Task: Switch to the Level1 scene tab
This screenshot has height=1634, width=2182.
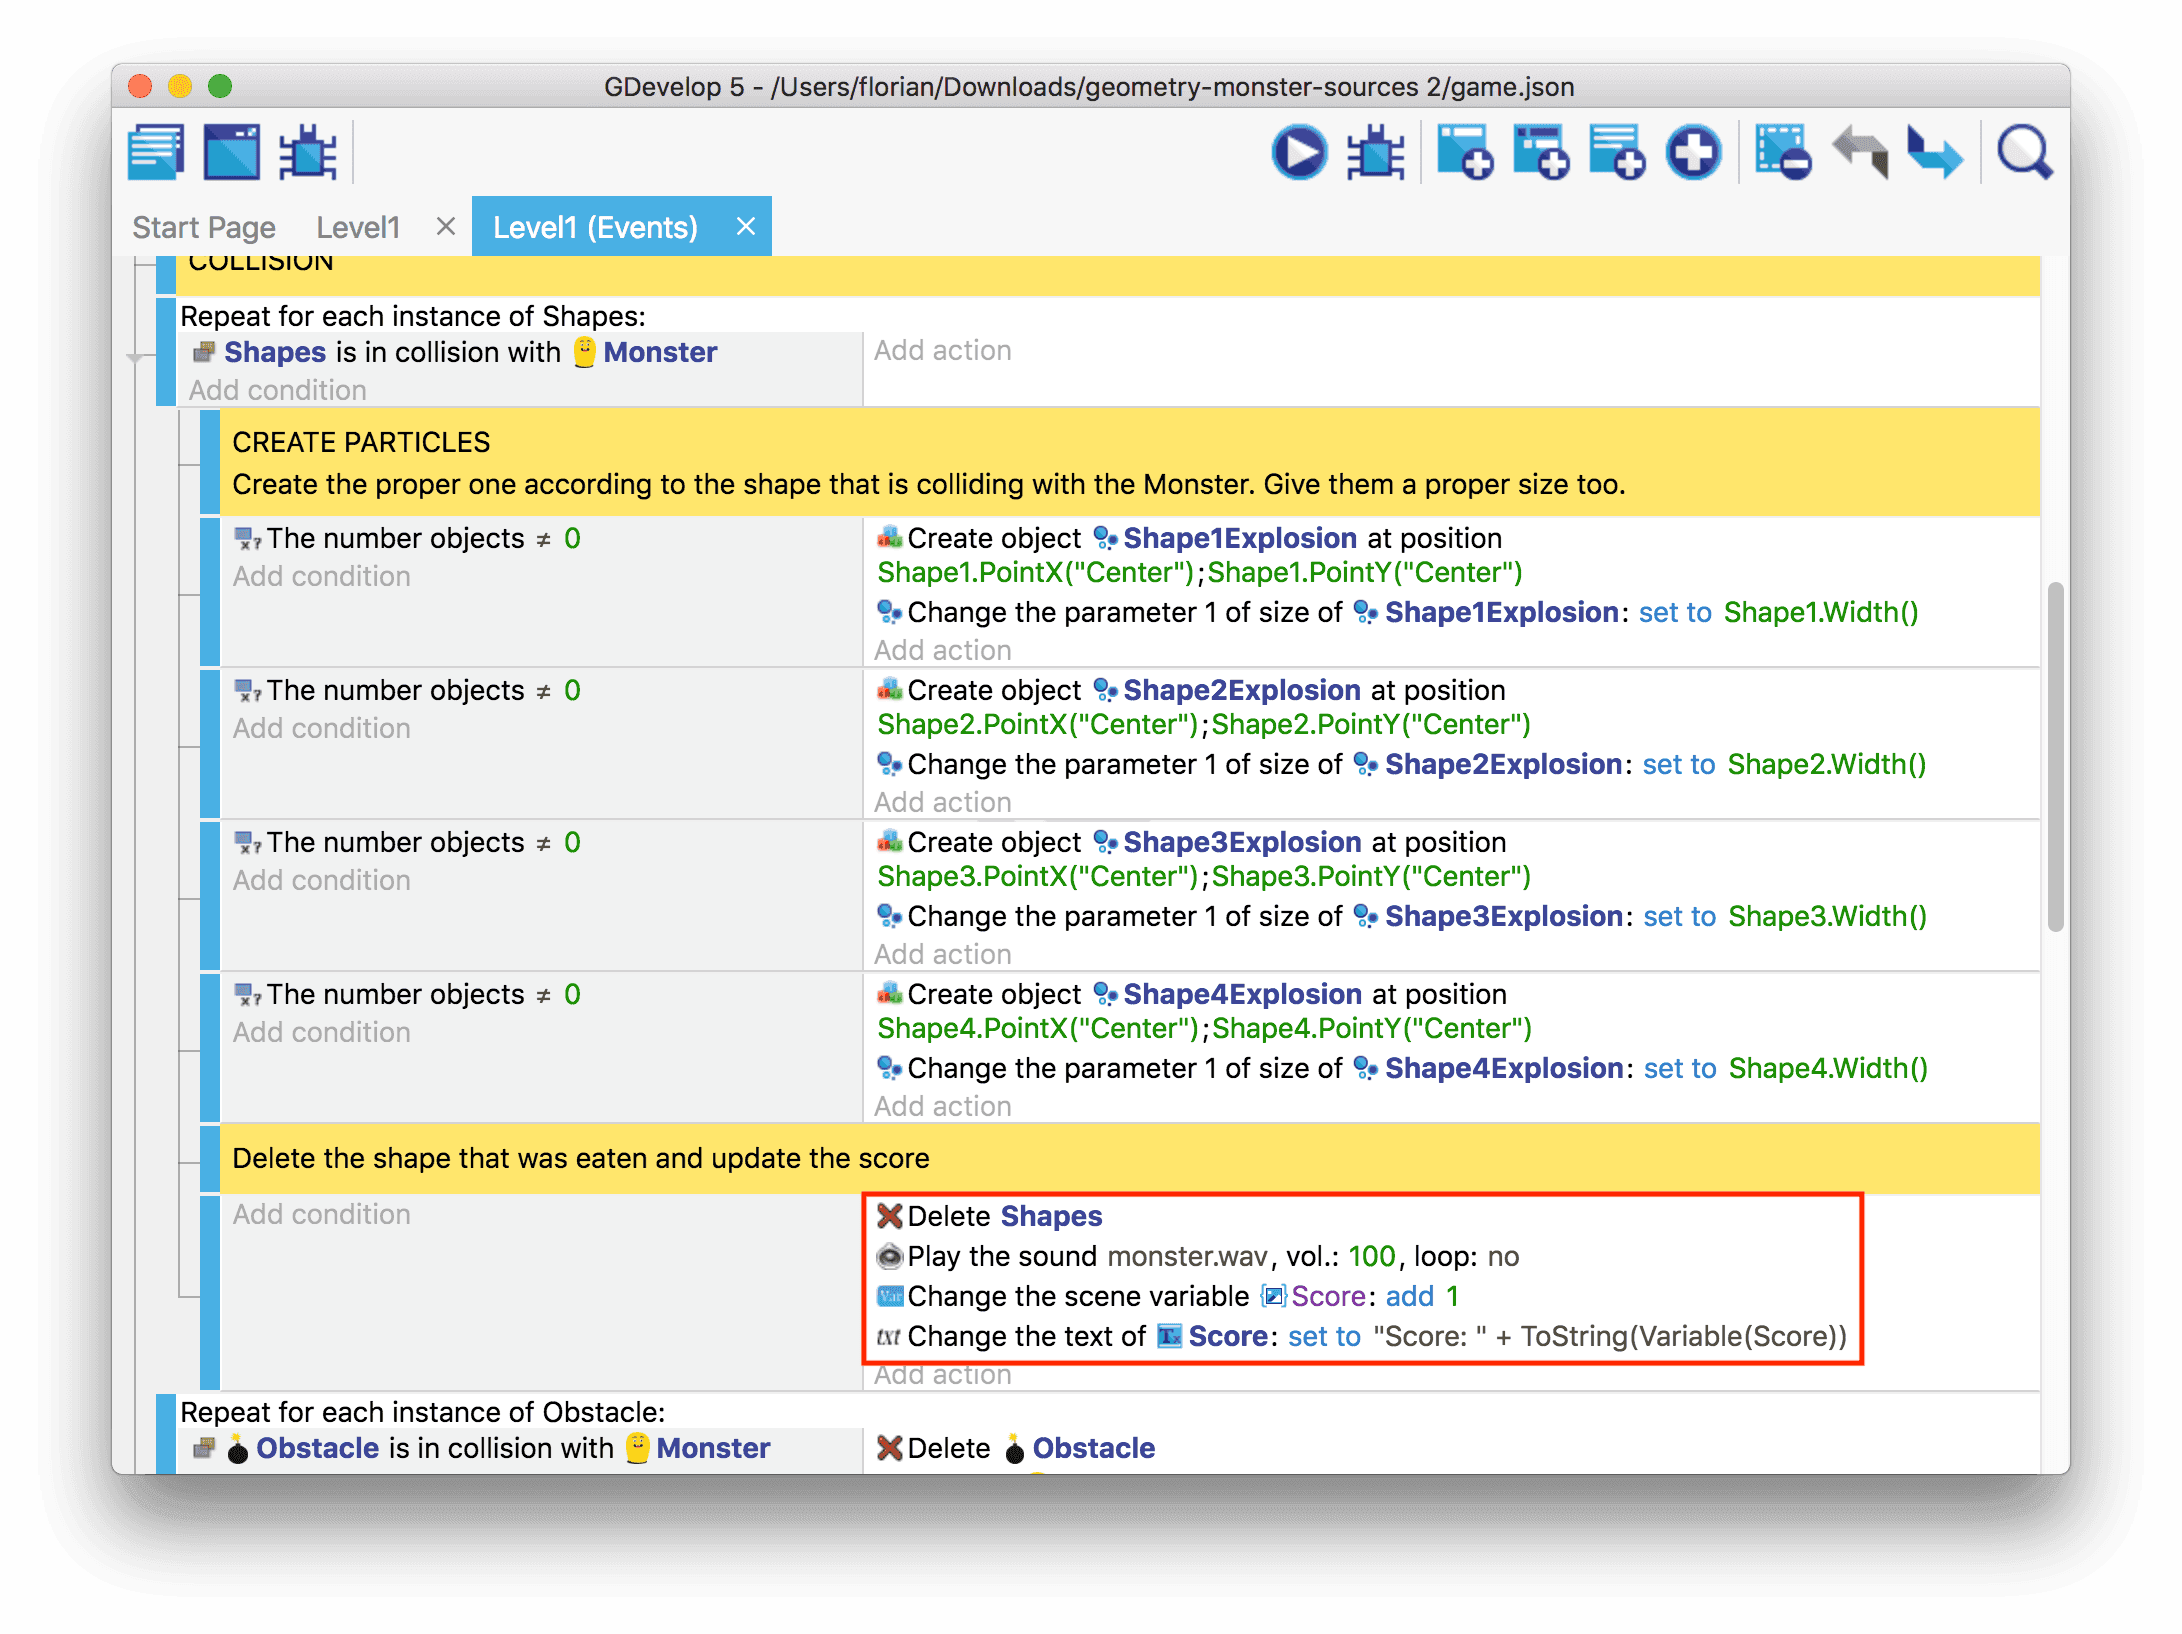Action: [x=358, y=228]
